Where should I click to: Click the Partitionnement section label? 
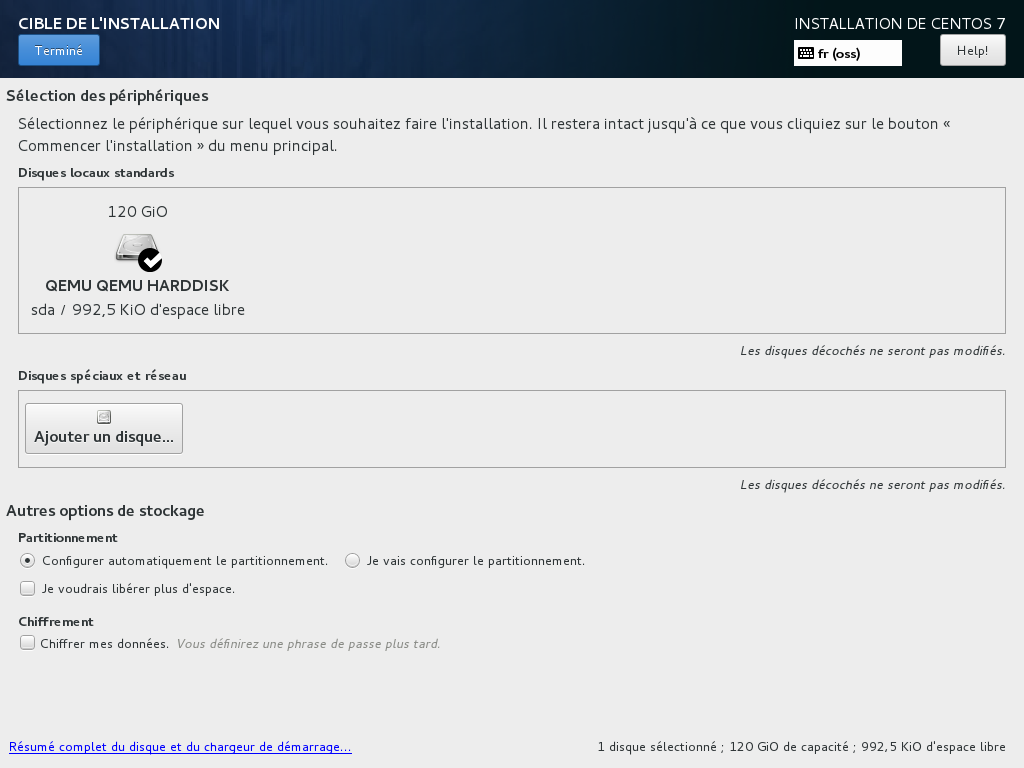point(68,538)
